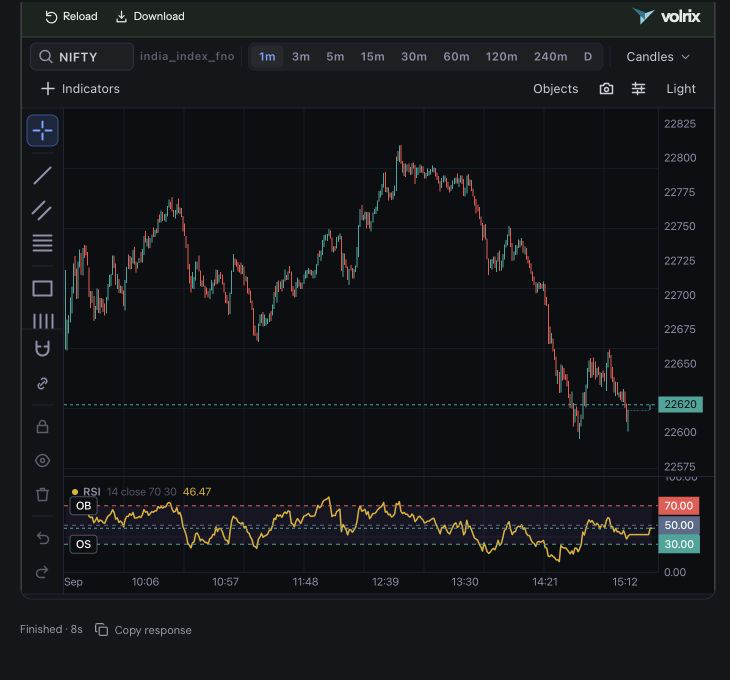730x680 pixels.
Task: Open the Indicators menu
Action: click(81, 89)
